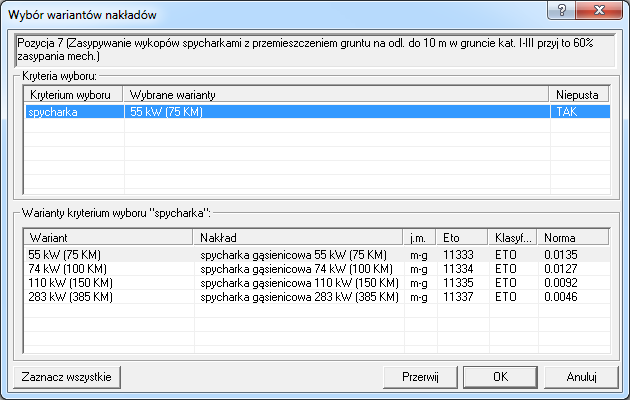Sort by Norma column header
This screenshot has width=630, height=400.
click(568, 239)
